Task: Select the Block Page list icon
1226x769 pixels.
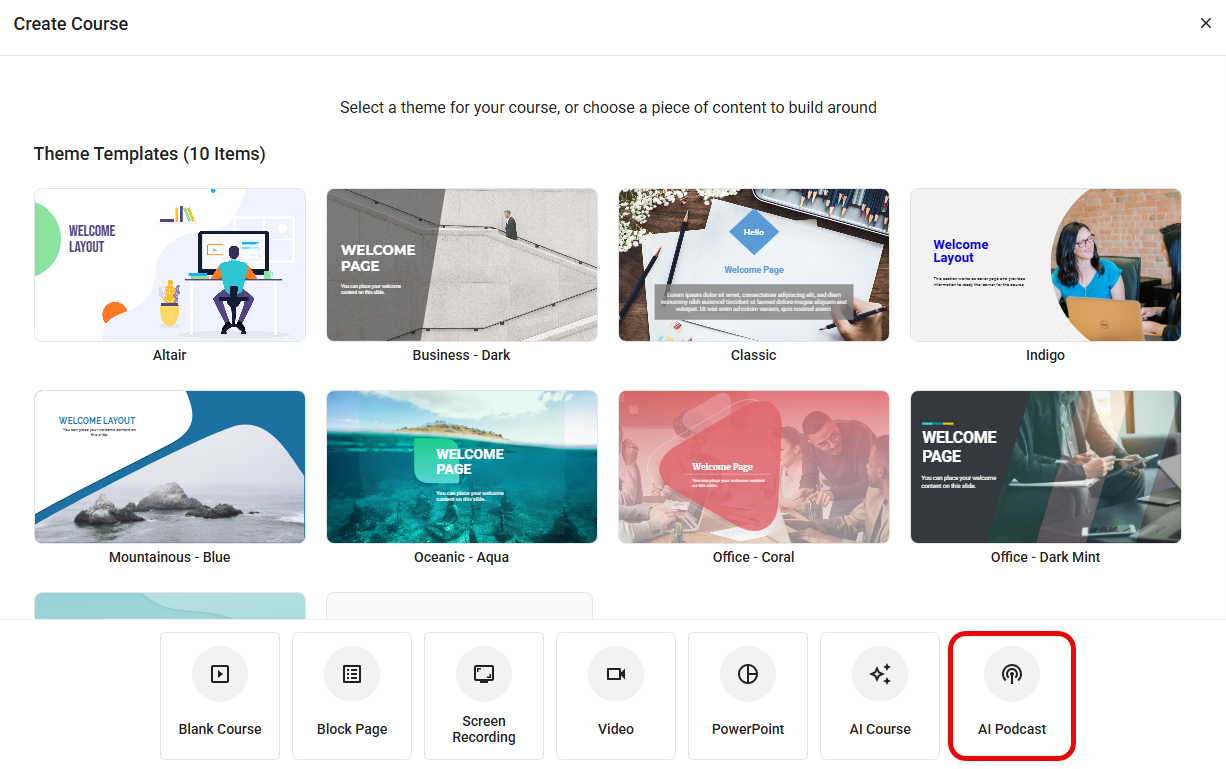Action: (352, 674)
